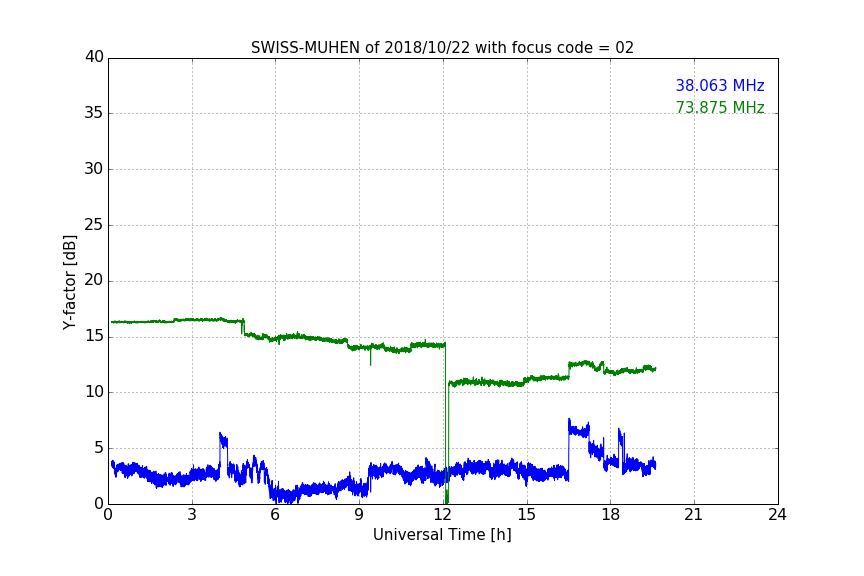Screen dimensions: 864x576
Task: Click the y-axis tick label '30'
Action: [94, 169]
